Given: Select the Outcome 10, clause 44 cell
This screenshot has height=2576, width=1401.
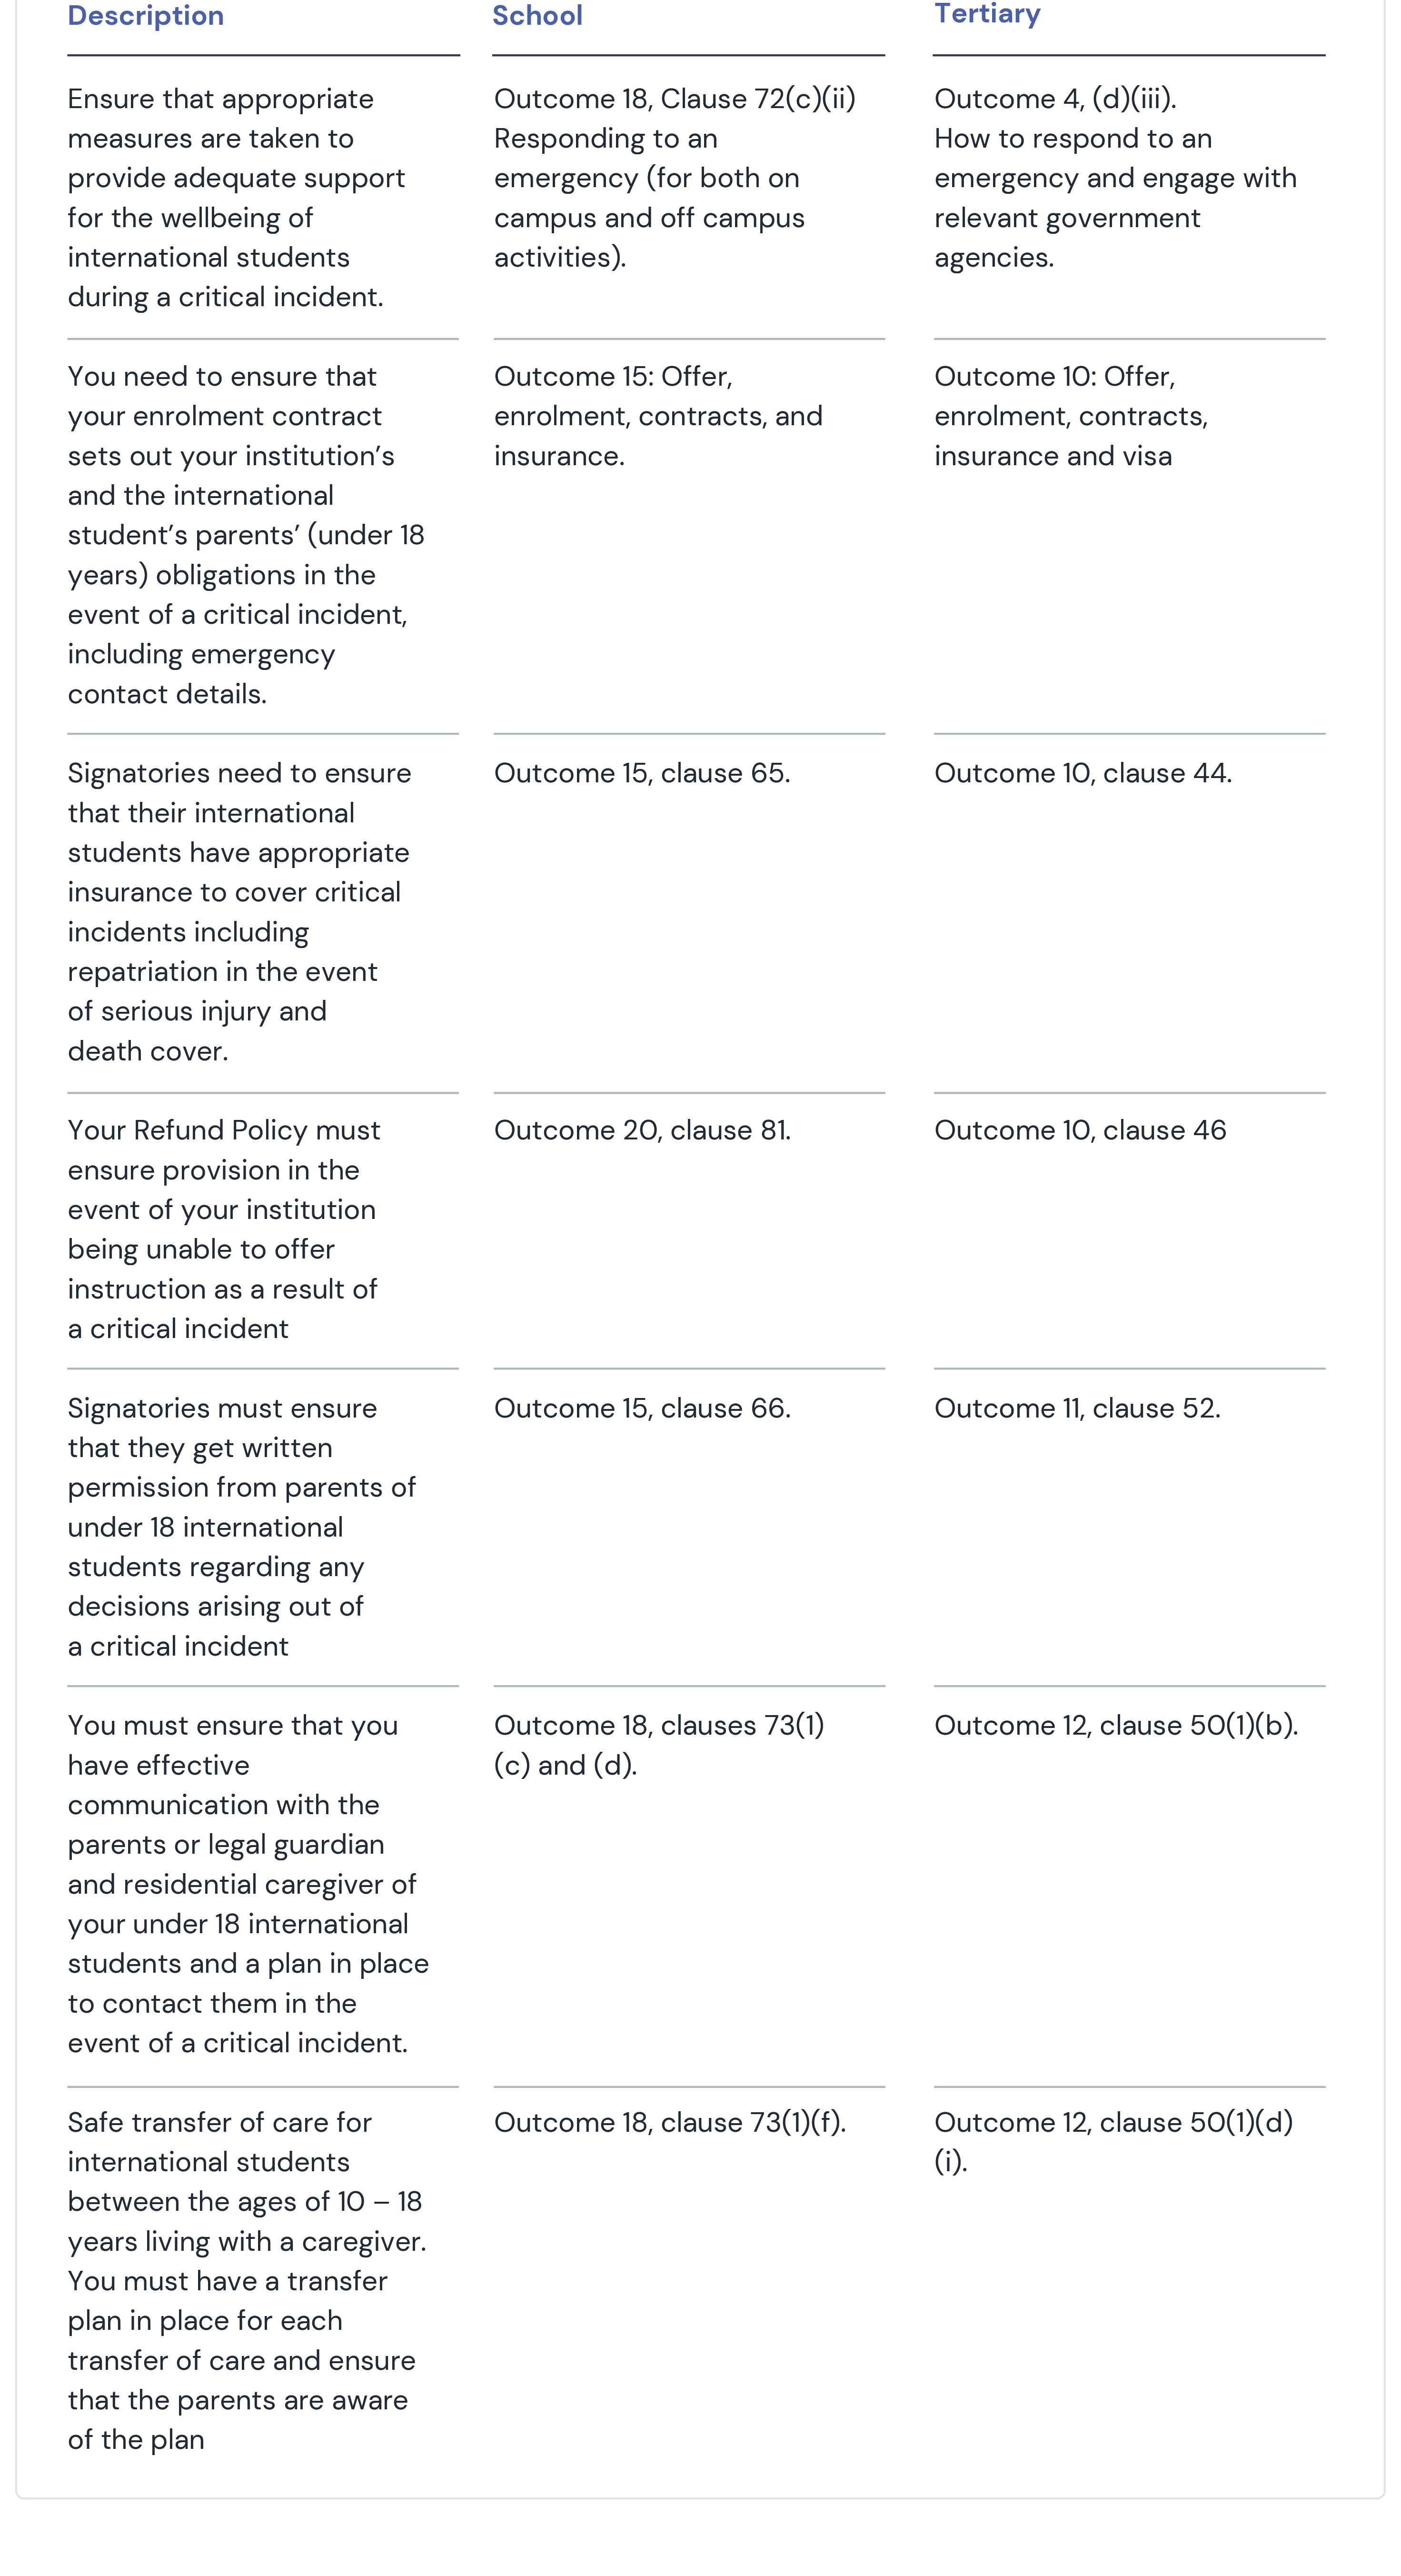Looking at the screenshot, I should 1083,773.
